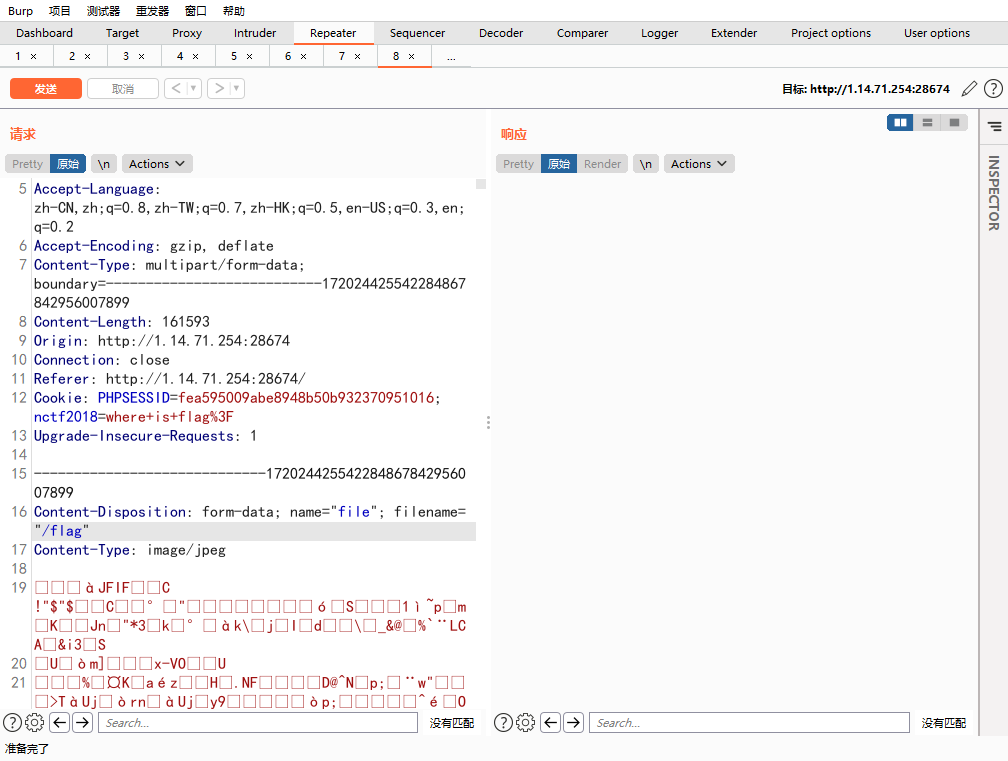Click the pencil icon to edit the target
Viewport: 1008px width, 761px height.
click(x=969, y=89)
